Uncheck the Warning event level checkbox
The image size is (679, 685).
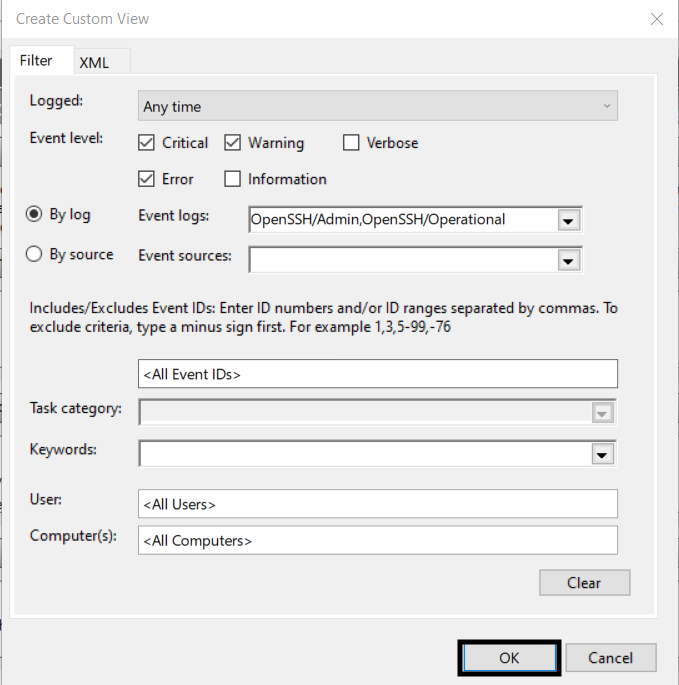click(232, 143)
